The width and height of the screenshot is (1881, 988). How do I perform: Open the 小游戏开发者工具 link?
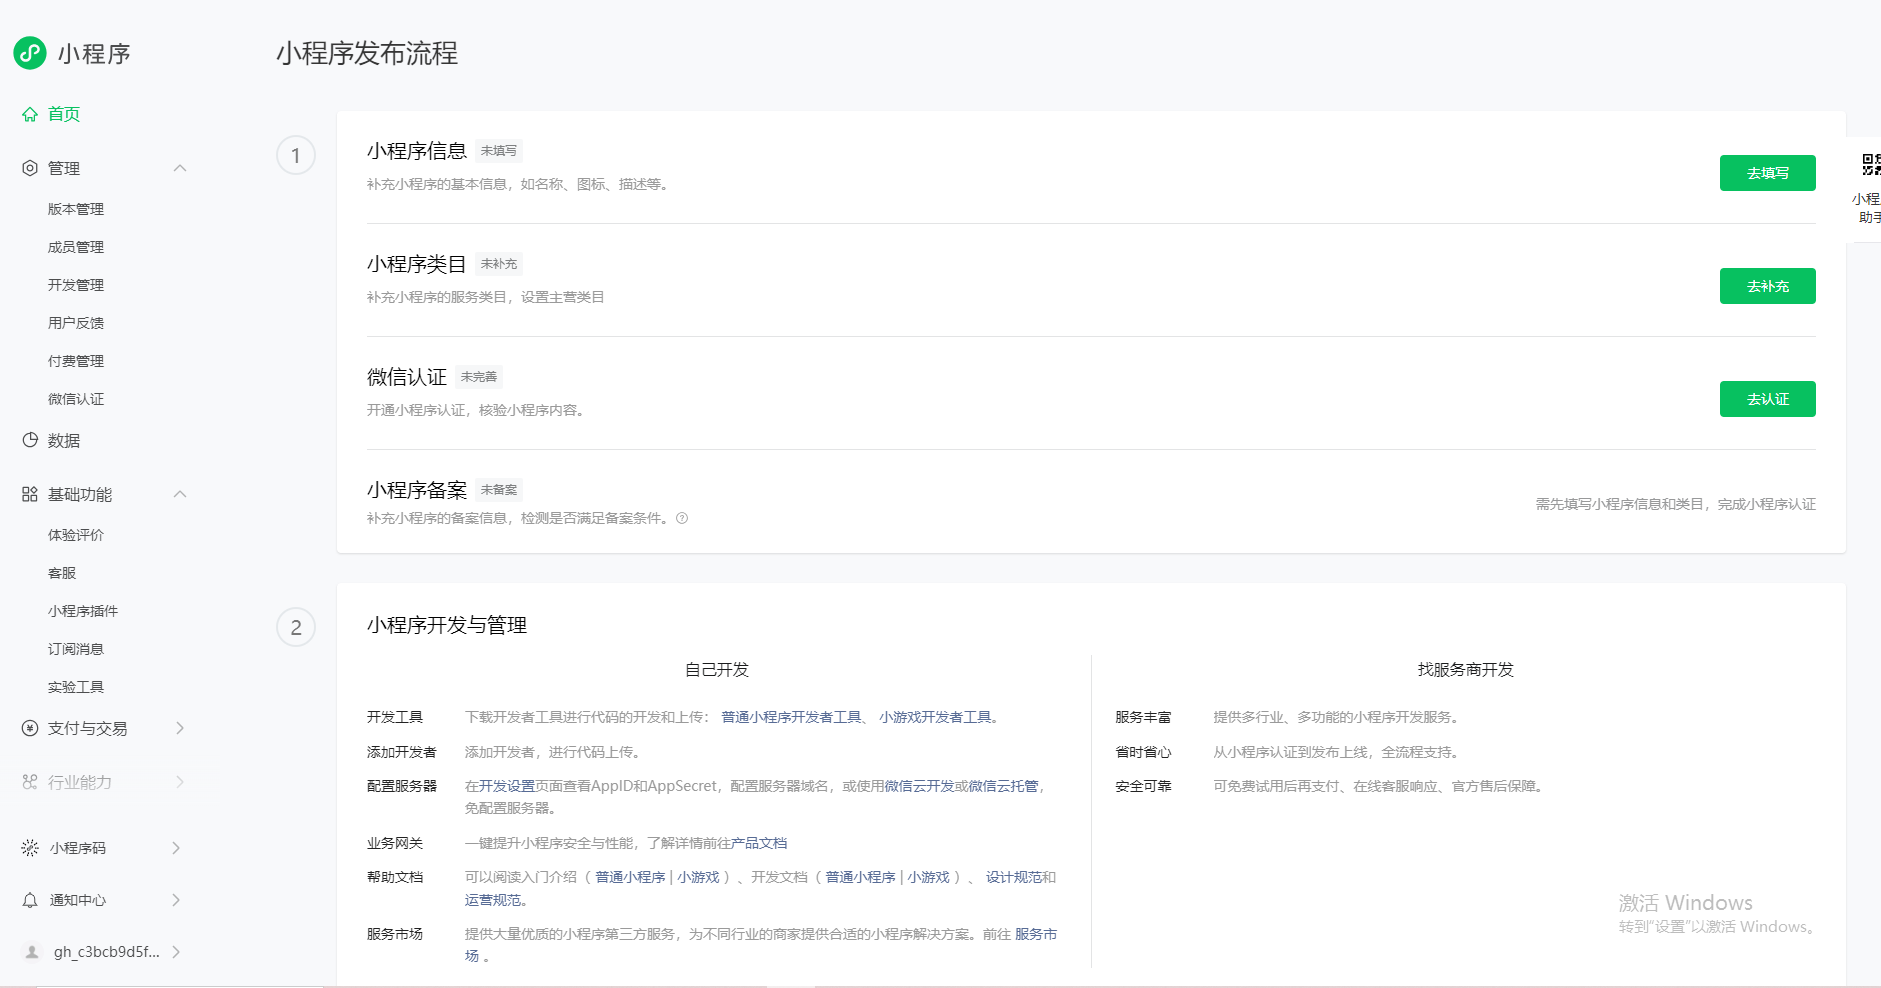point(935,717)
